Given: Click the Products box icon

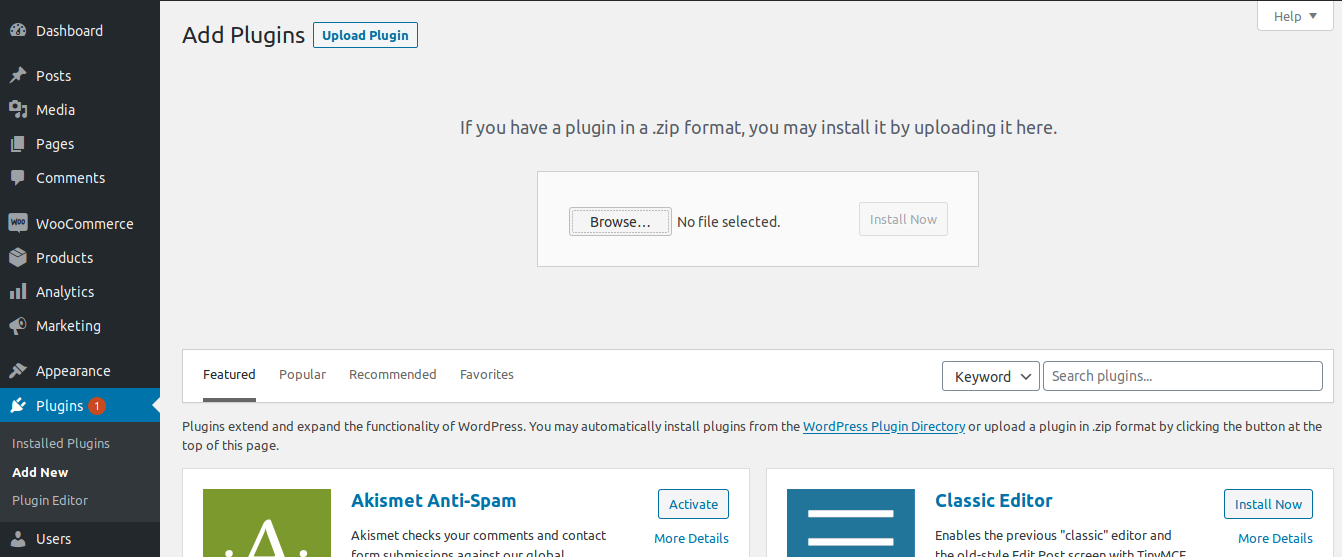Looking at the screenshot, I should (18, 258).
